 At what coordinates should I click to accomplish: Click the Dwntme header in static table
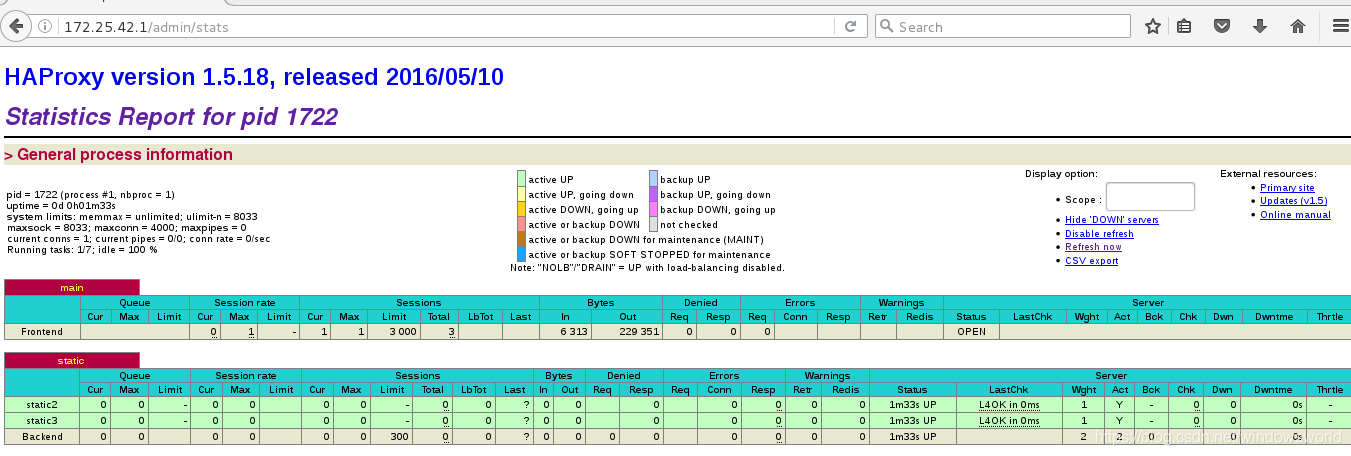point(1273,390)
